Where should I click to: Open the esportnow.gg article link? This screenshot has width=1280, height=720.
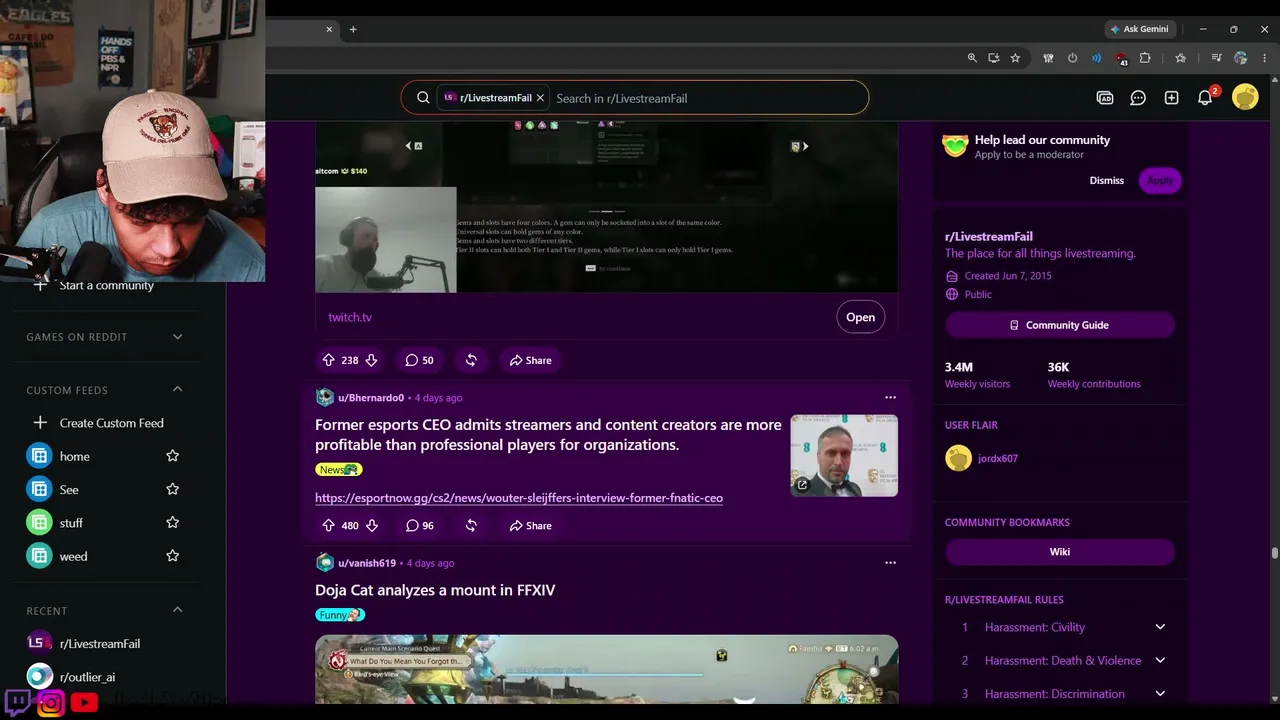click(519, 497)
